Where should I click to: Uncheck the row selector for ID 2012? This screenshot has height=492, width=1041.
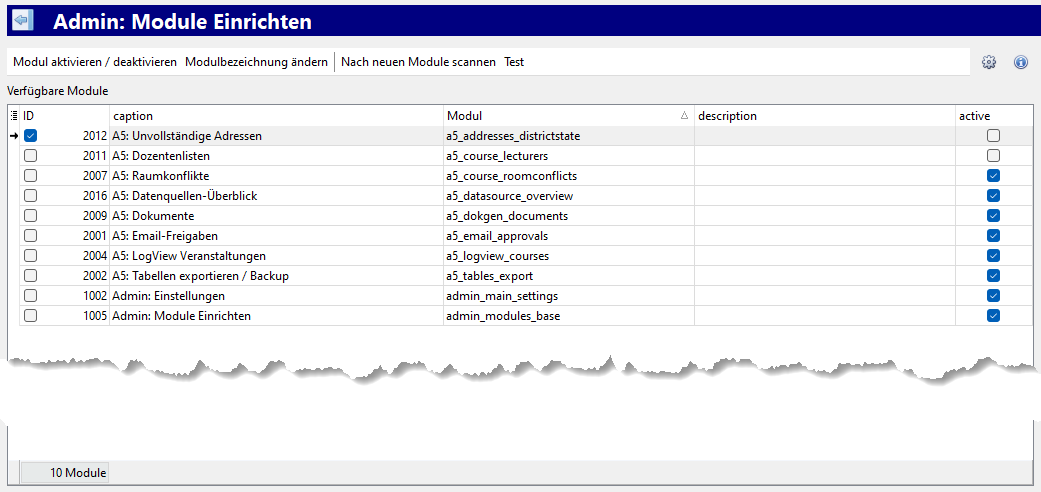31,136
